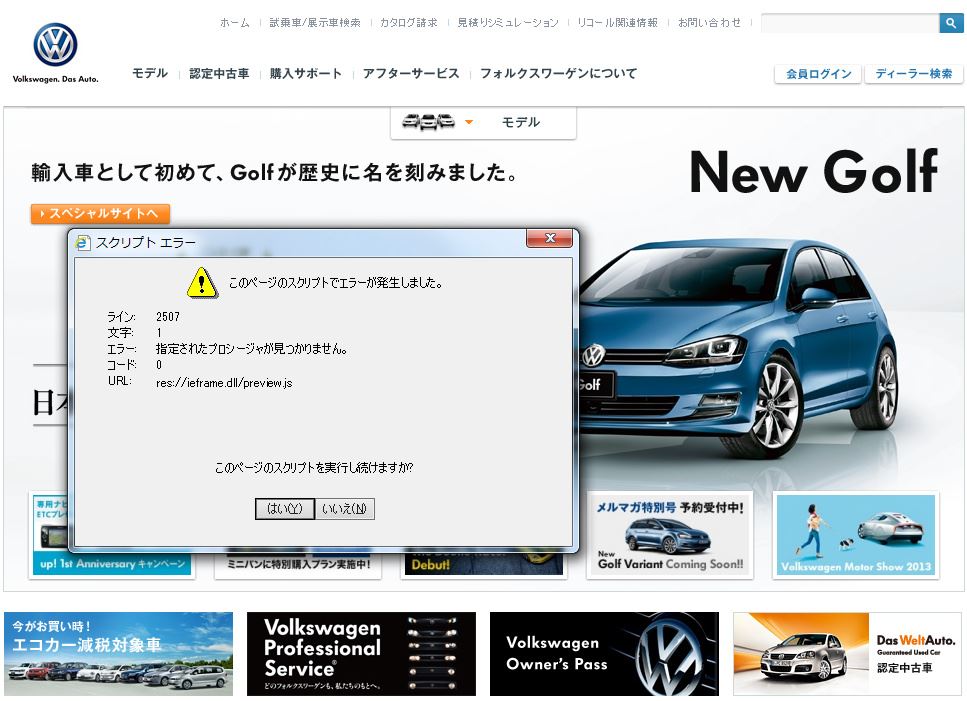This screenshot has width=967, height=701.
Task: Open the リコール関連情報 link
Action: [x=617, y=23]
